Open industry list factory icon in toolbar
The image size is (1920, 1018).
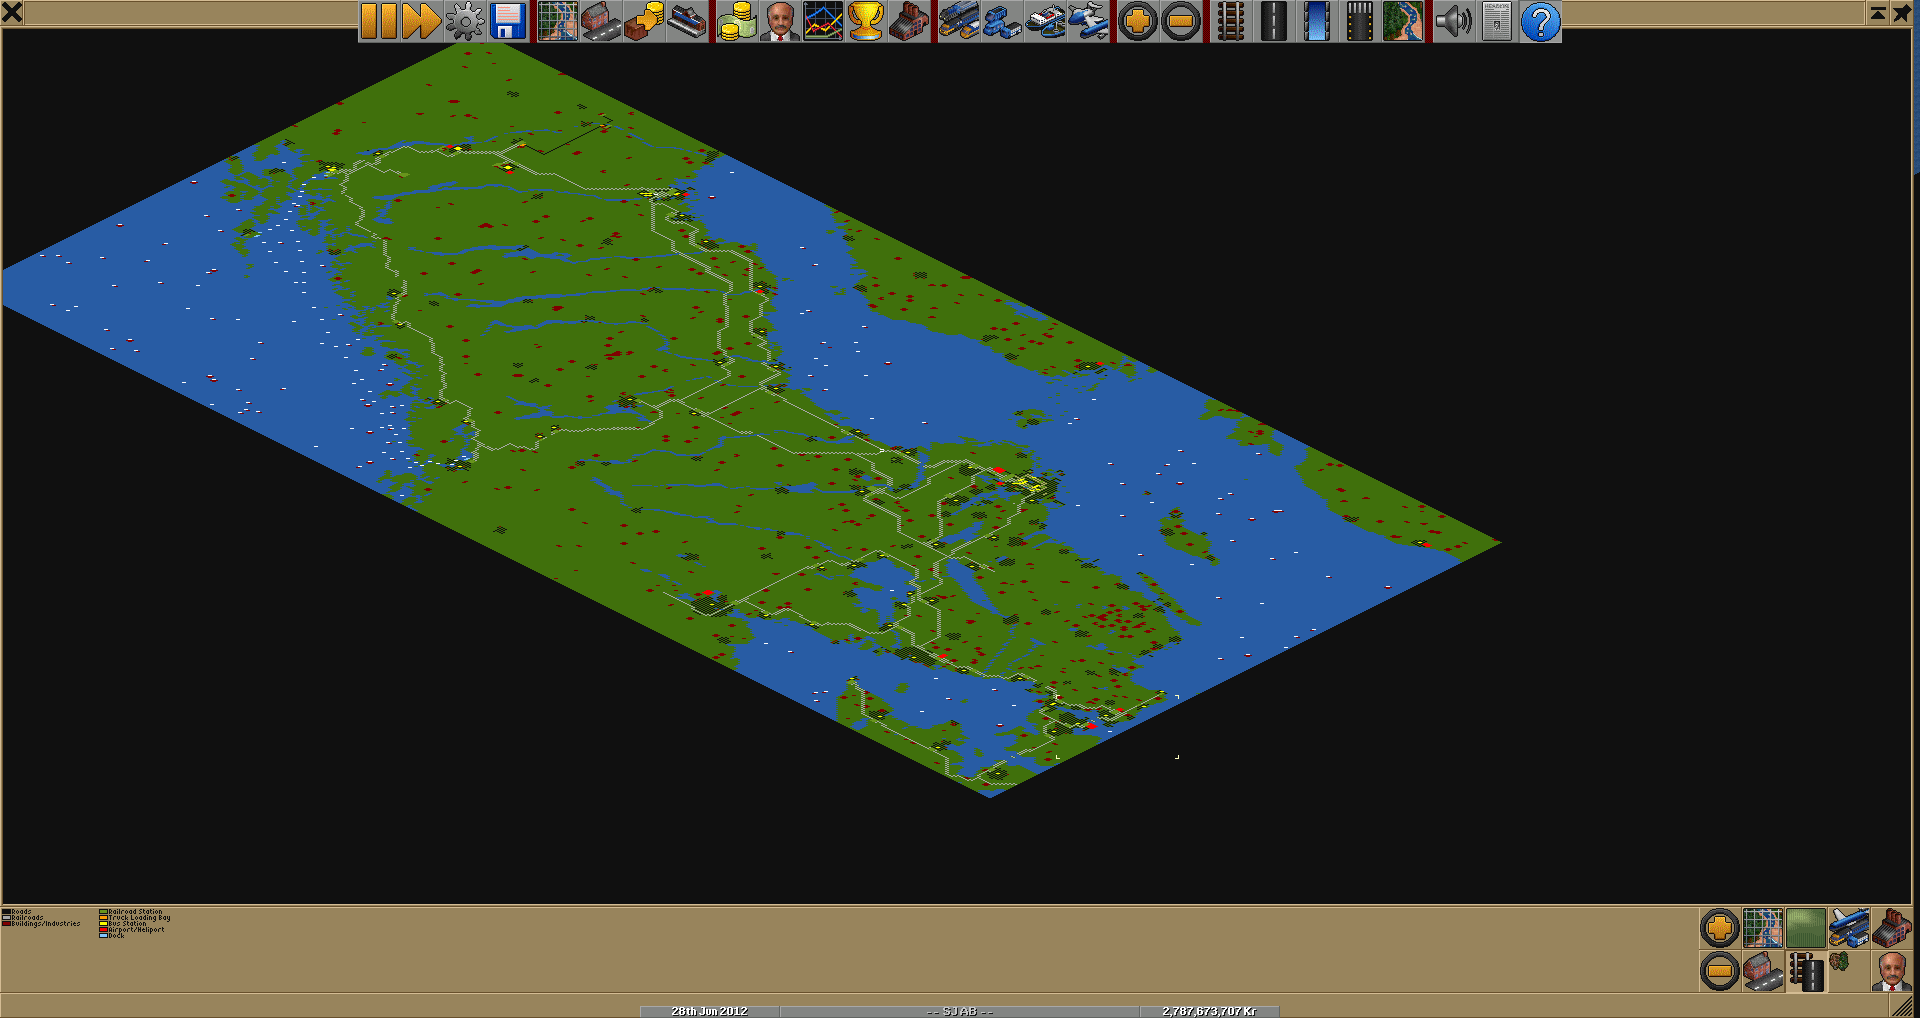[909, 21]
